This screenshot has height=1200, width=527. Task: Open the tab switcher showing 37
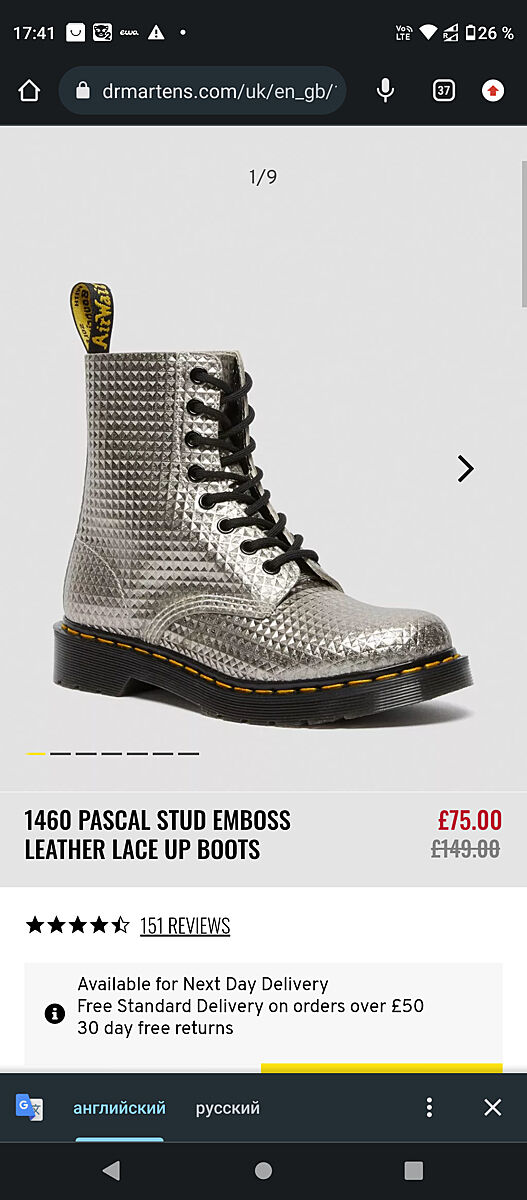[443, 91]
